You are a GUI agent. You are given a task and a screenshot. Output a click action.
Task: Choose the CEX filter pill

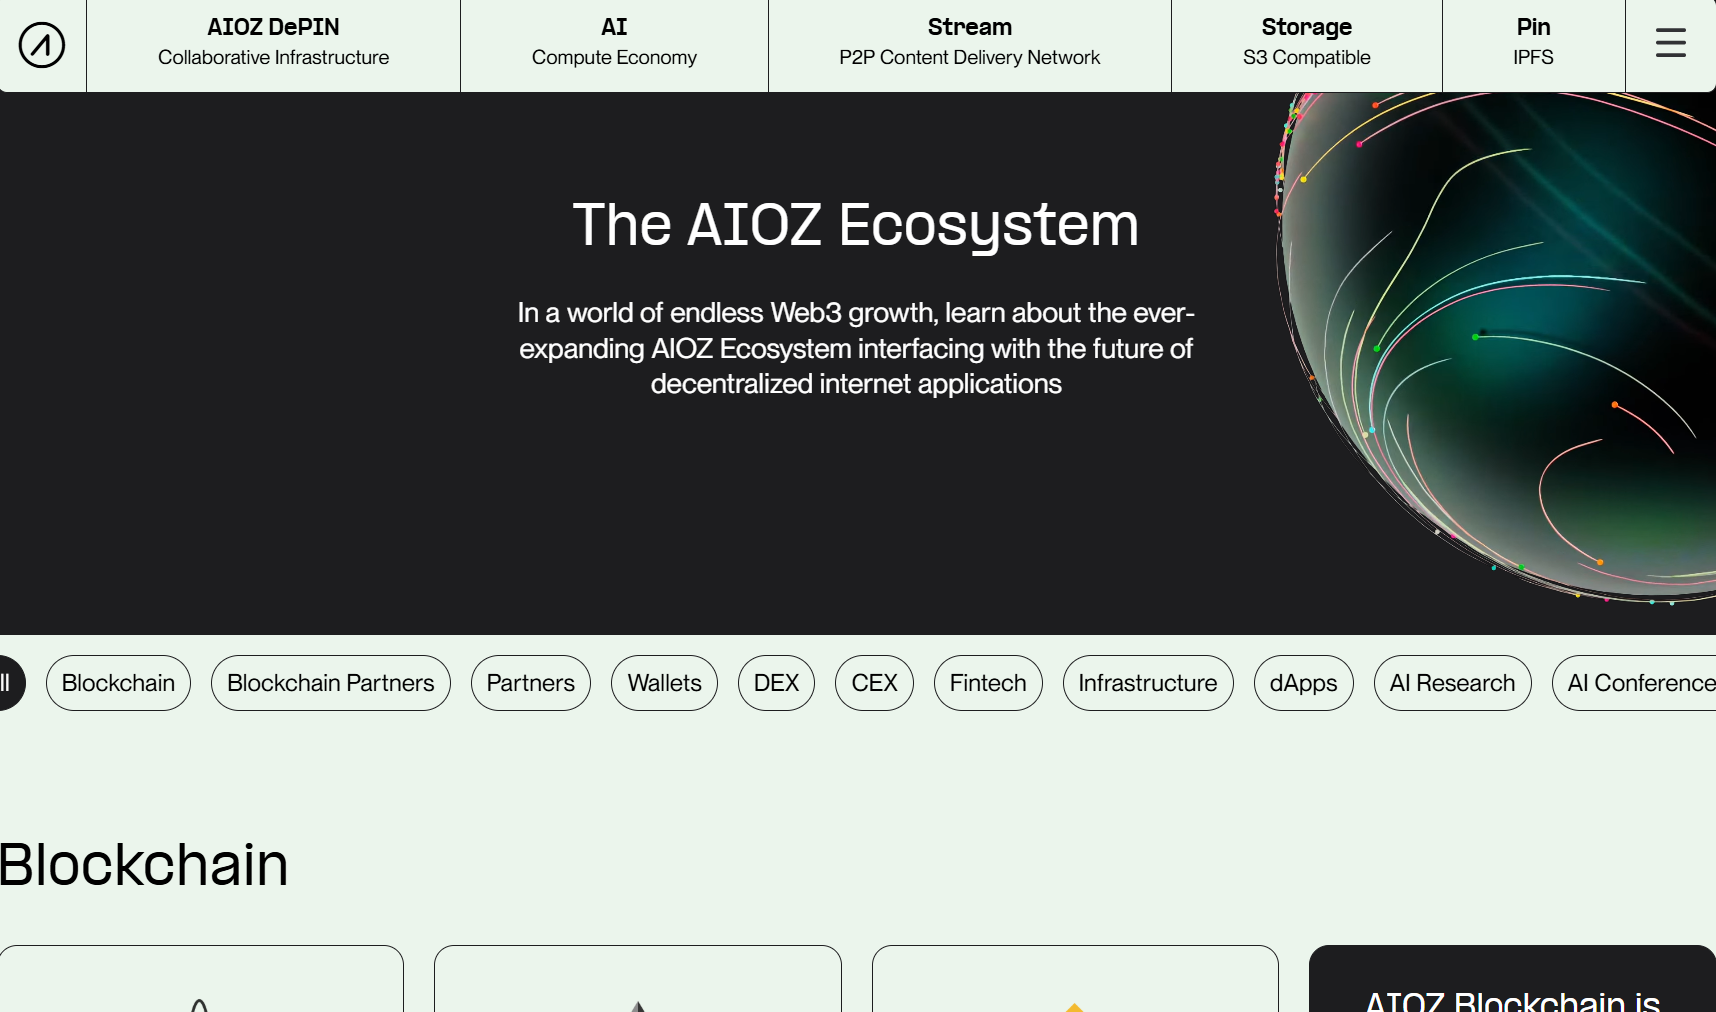(874, 683)
